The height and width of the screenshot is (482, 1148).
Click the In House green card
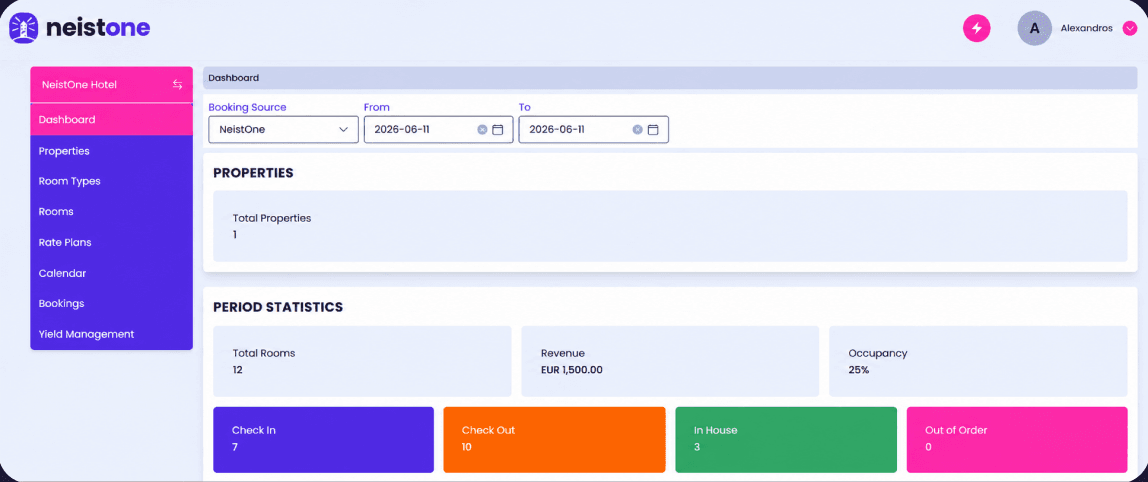coord(786,440)
